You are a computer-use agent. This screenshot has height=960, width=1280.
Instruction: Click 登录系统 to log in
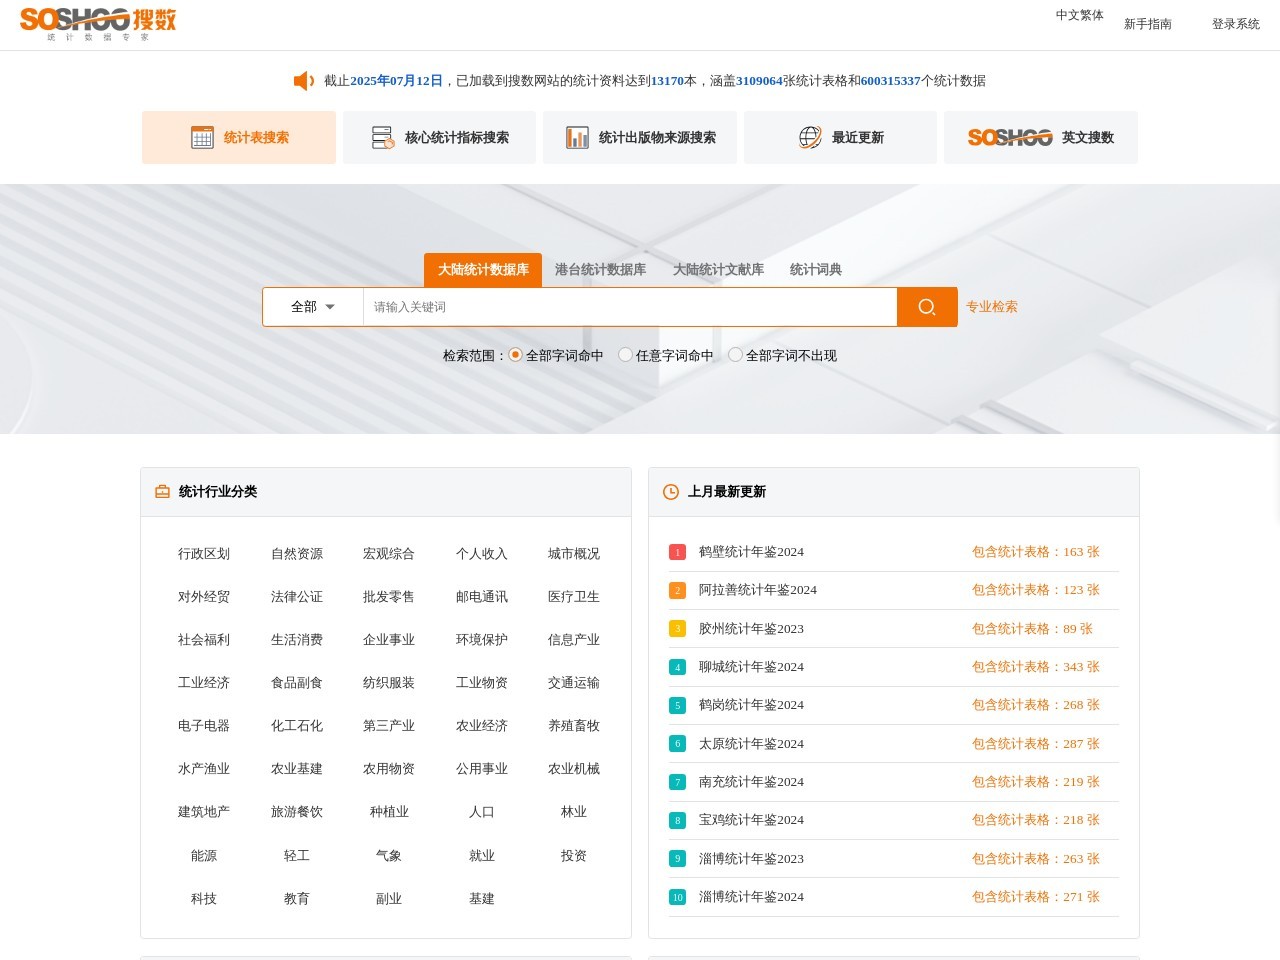pyautogui.click(x=1235, y=23)
